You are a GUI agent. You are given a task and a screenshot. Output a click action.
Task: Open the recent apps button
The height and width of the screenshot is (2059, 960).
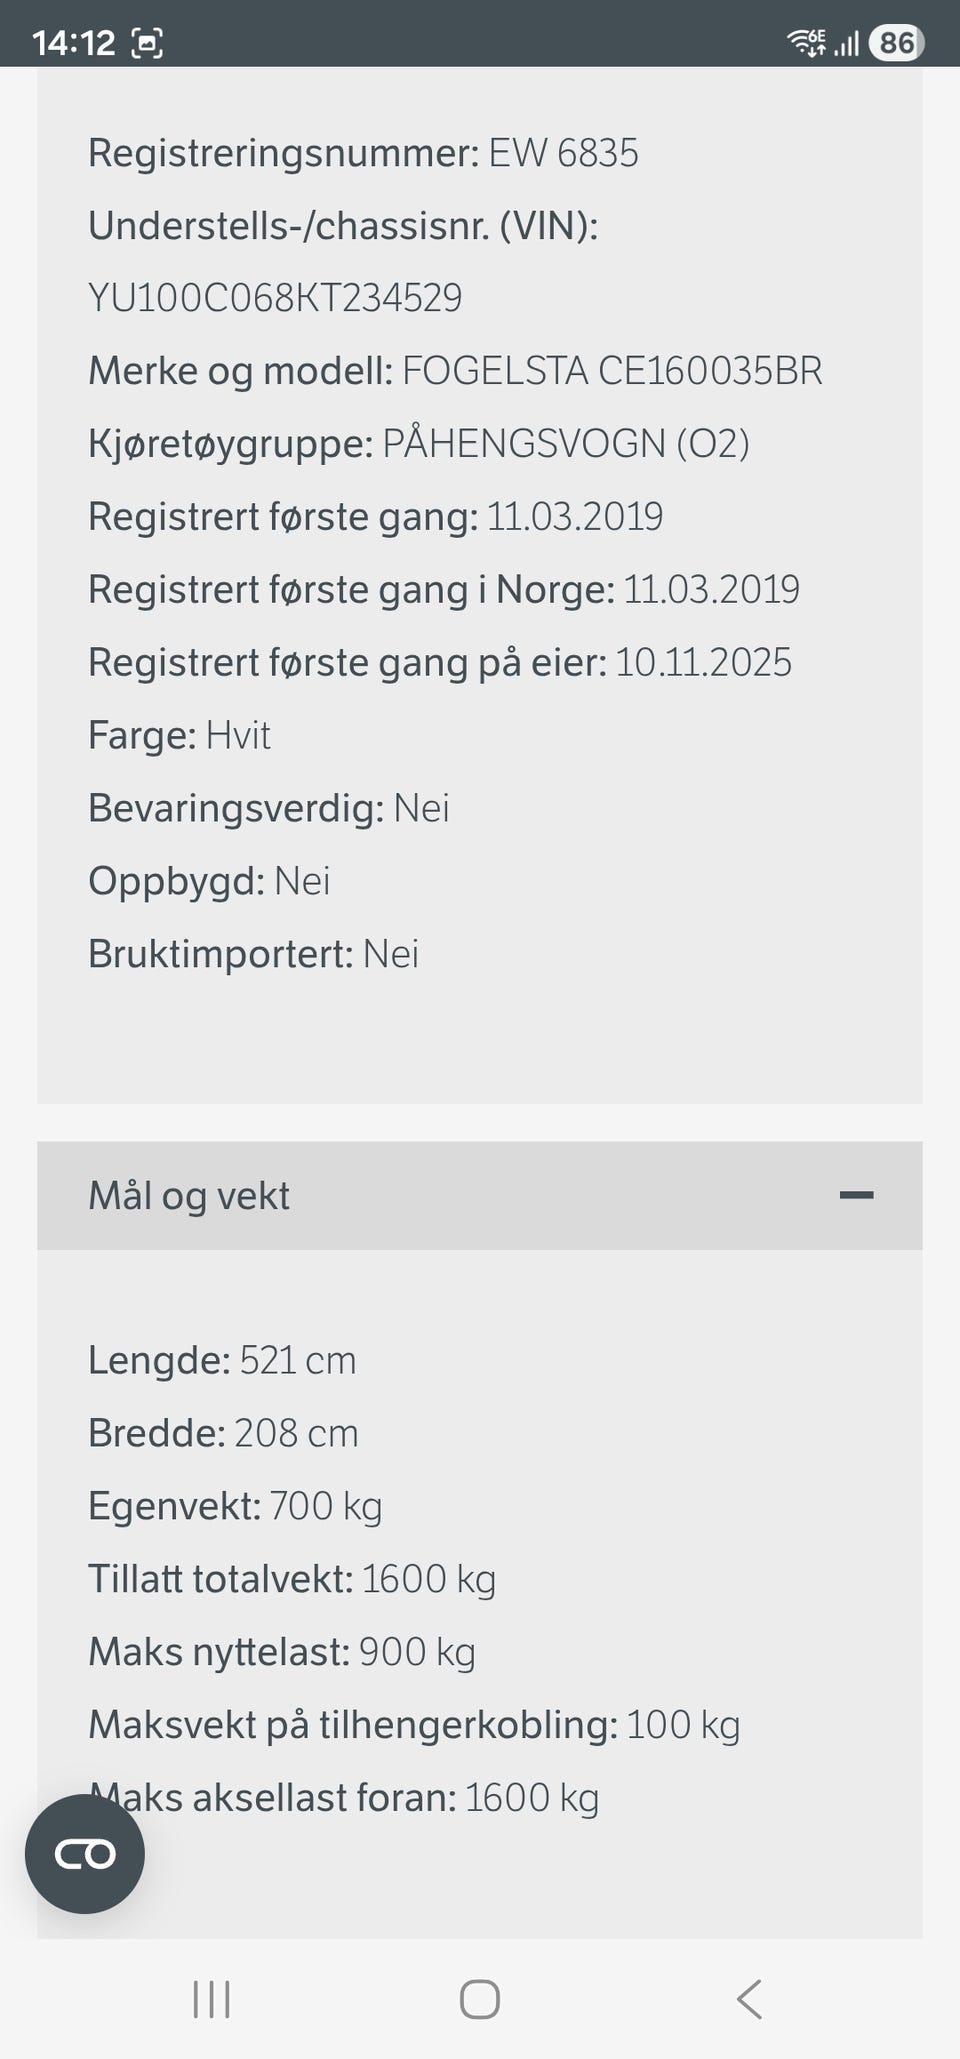(x=211, y=2000)
